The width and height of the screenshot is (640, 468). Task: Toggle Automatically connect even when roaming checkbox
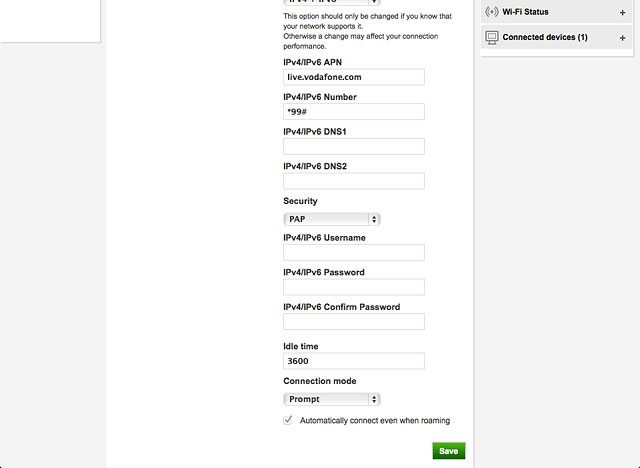[288, 420]
